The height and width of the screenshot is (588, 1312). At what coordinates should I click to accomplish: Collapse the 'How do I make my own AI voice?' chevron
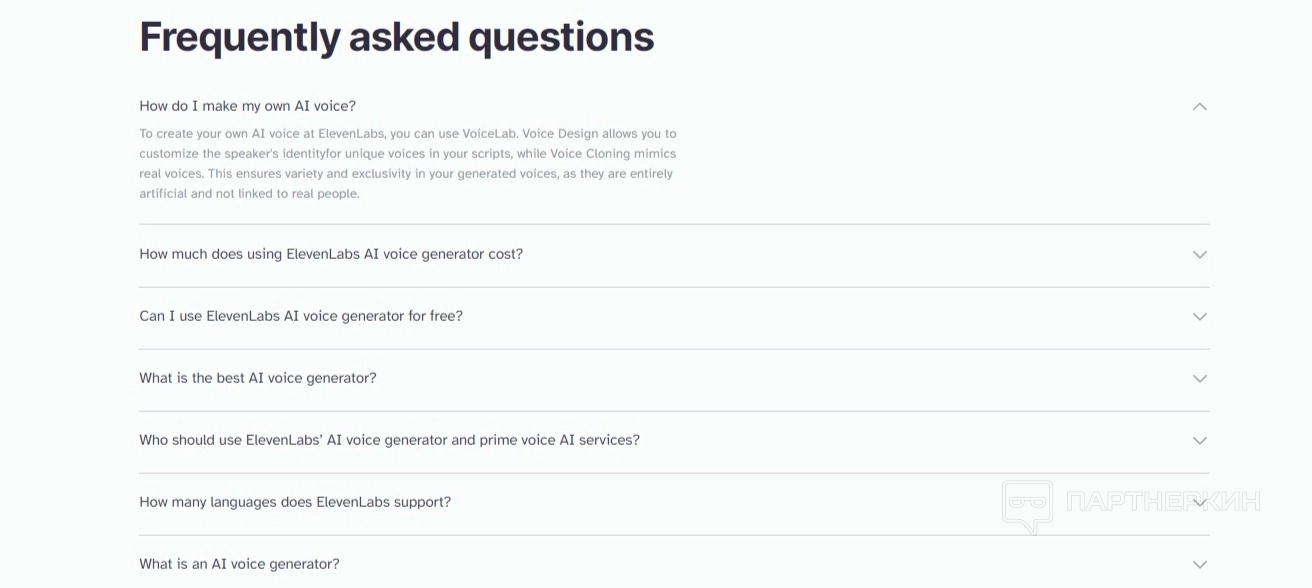click(x=1199, y=106)
